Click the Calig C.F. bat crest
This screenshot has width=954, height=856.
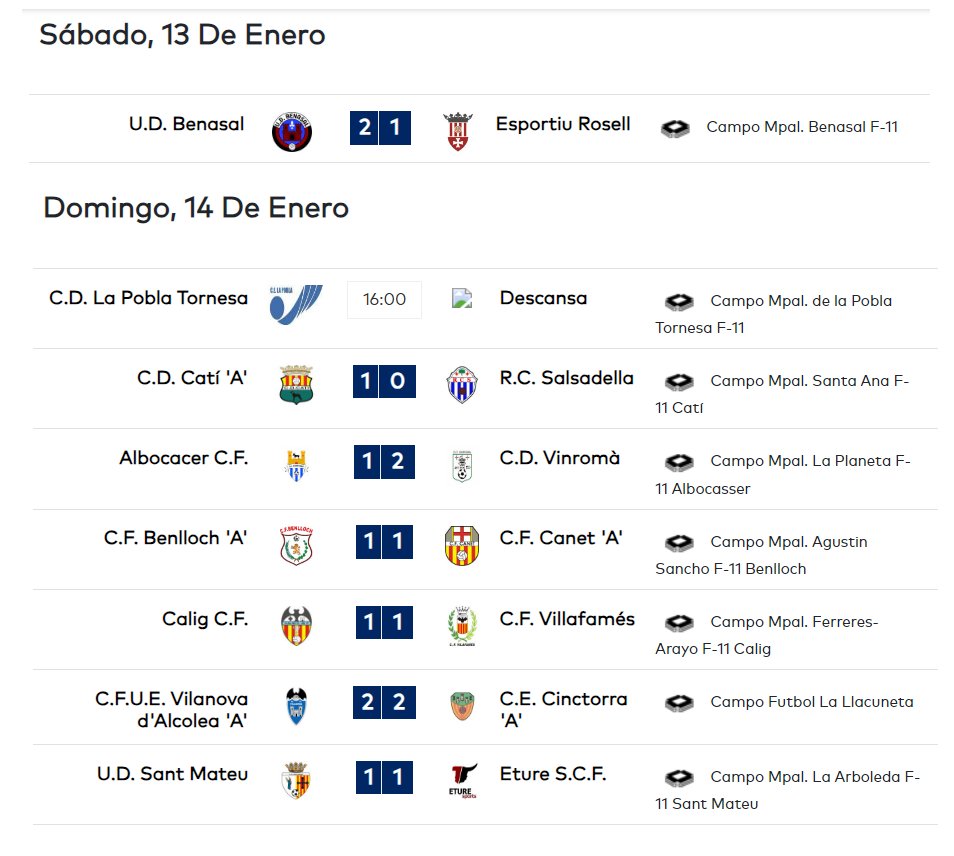coord(296,625)
